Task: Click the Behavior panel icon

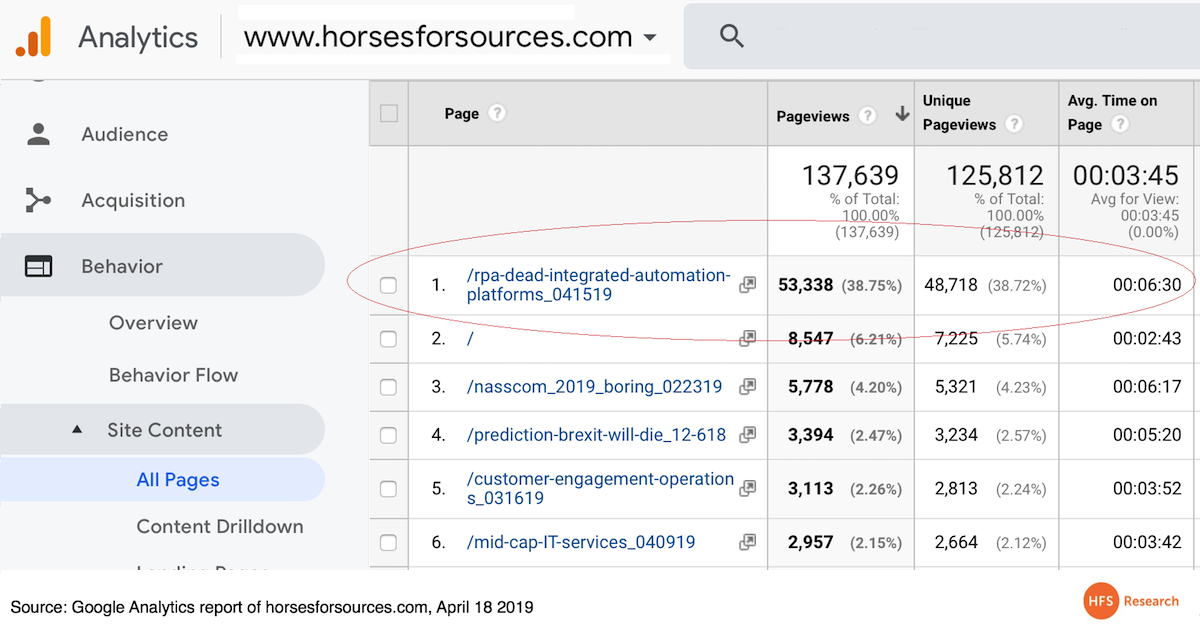Action: pos(38,266)
